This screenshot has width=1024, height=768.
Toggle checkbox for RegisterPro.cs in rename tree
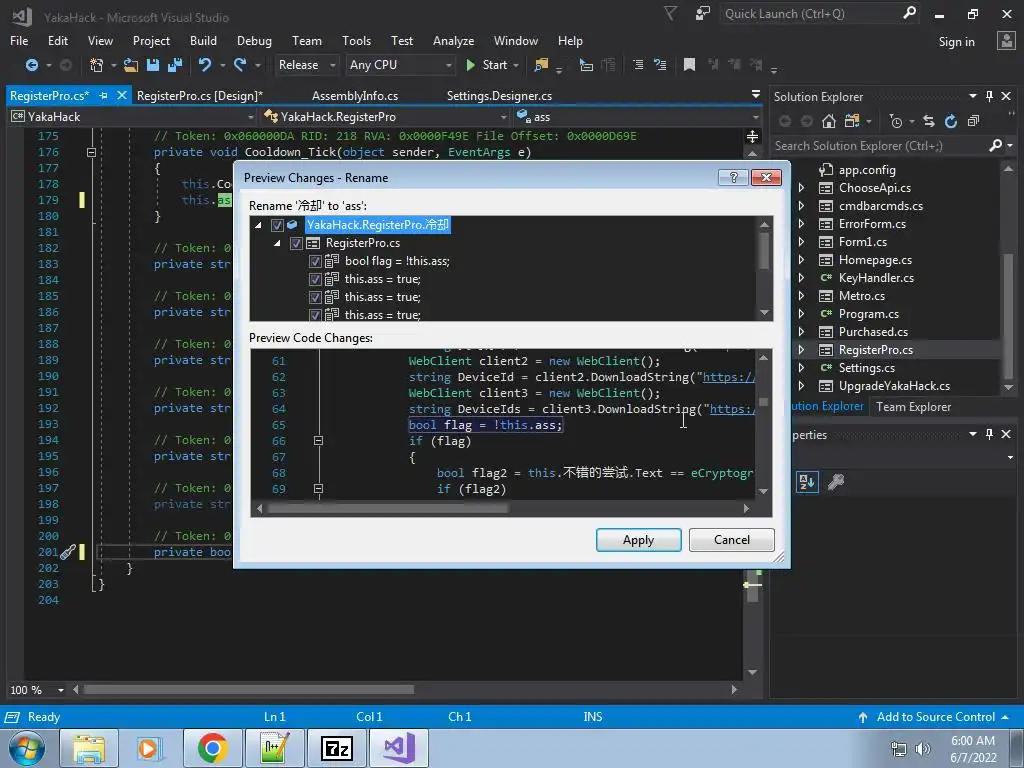[296, 243]
